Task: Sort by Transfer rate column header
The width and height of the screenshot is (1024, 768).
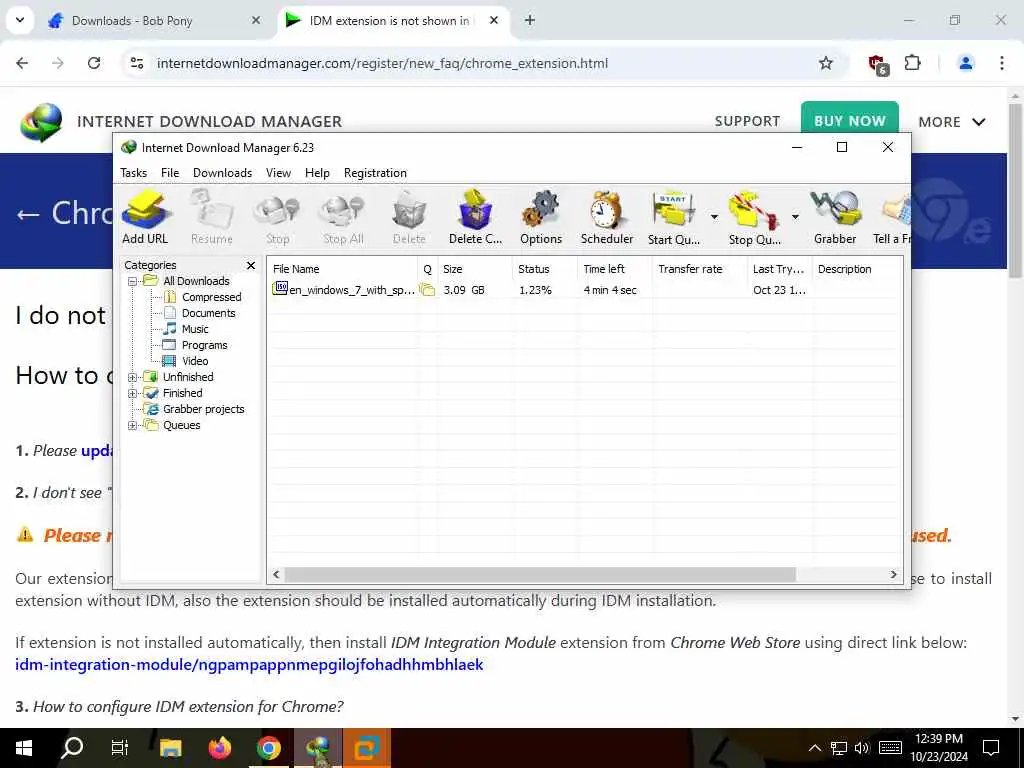Action: [x=699, y=269]
